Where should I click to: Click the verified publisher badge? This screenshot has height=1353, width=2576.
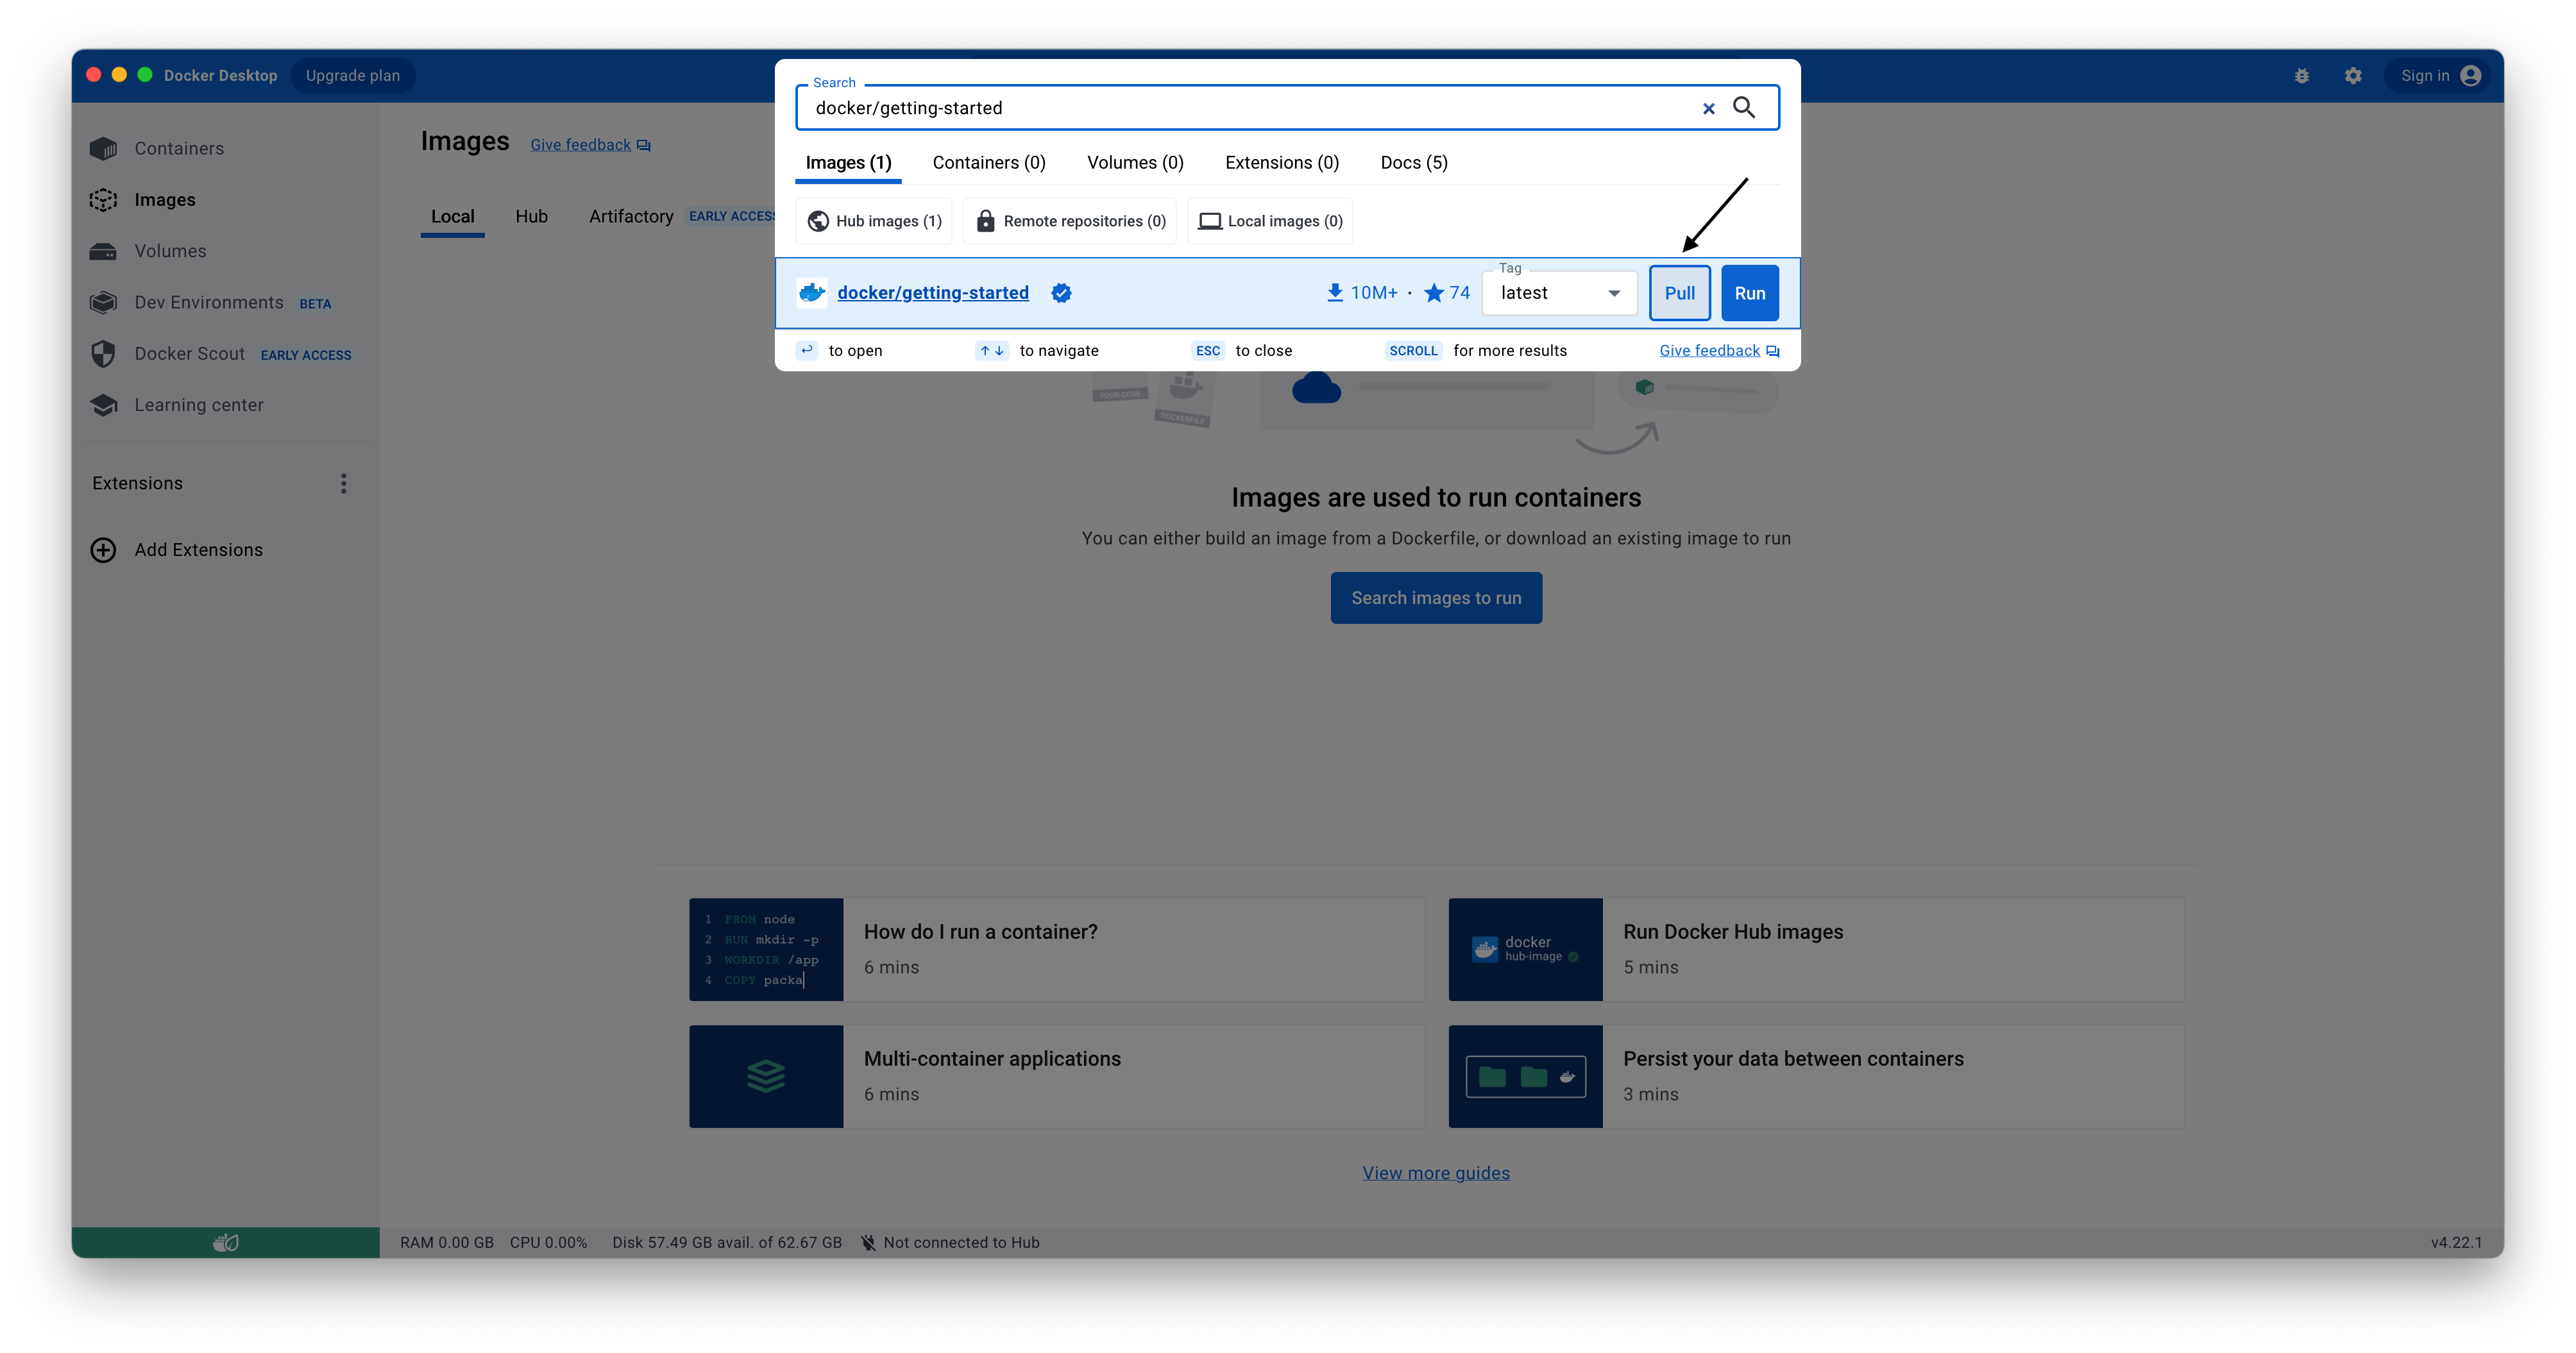pyautogui.click(x=1061, y=293)
